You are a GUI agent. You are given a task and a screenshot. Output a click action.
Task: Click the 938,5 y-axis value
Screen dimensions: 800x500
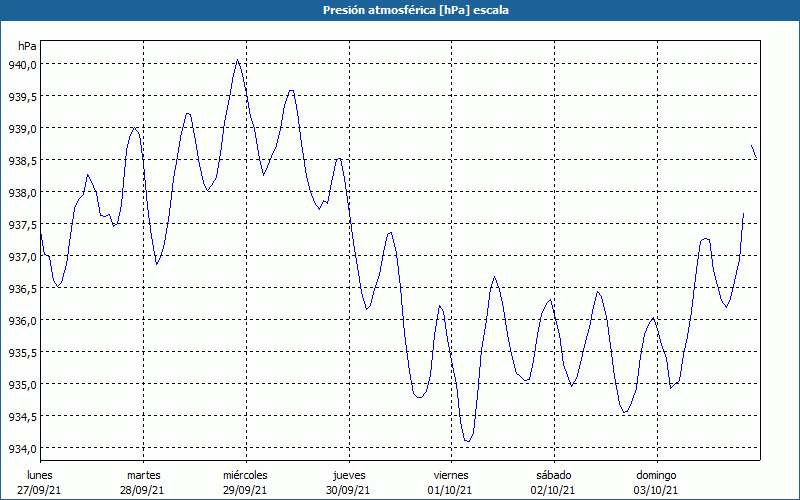[22, 161]
